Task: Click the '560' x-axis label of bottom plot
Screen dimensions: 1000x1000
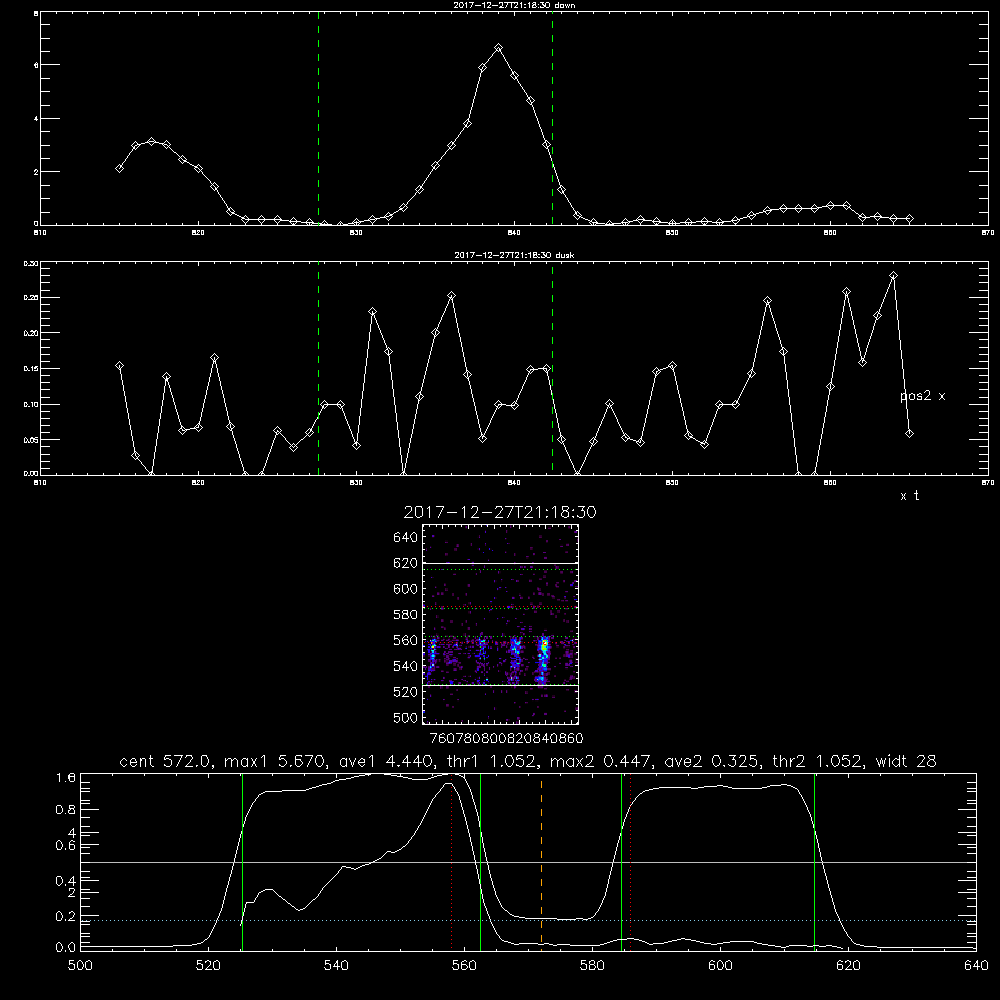Action: 464,966
